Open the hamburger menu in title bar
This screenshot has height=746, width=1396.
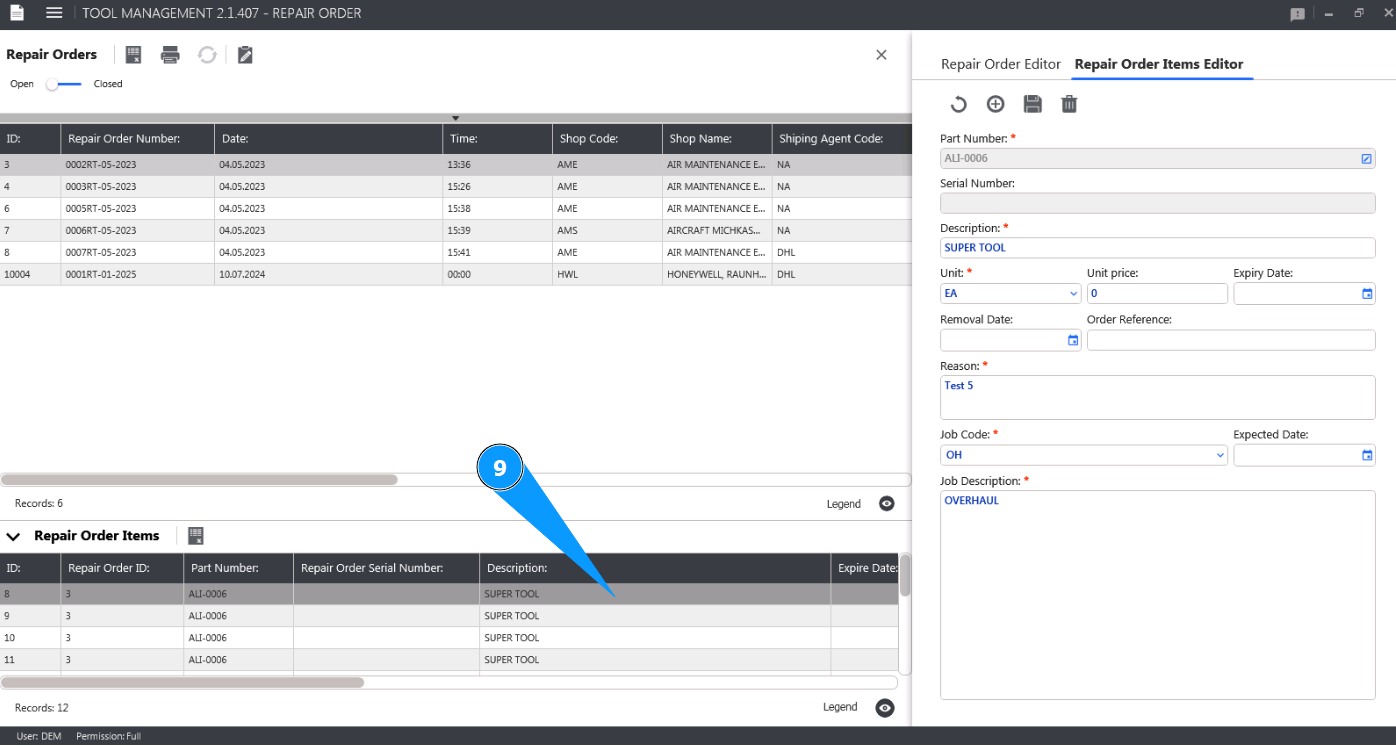[x=54, y=13]
